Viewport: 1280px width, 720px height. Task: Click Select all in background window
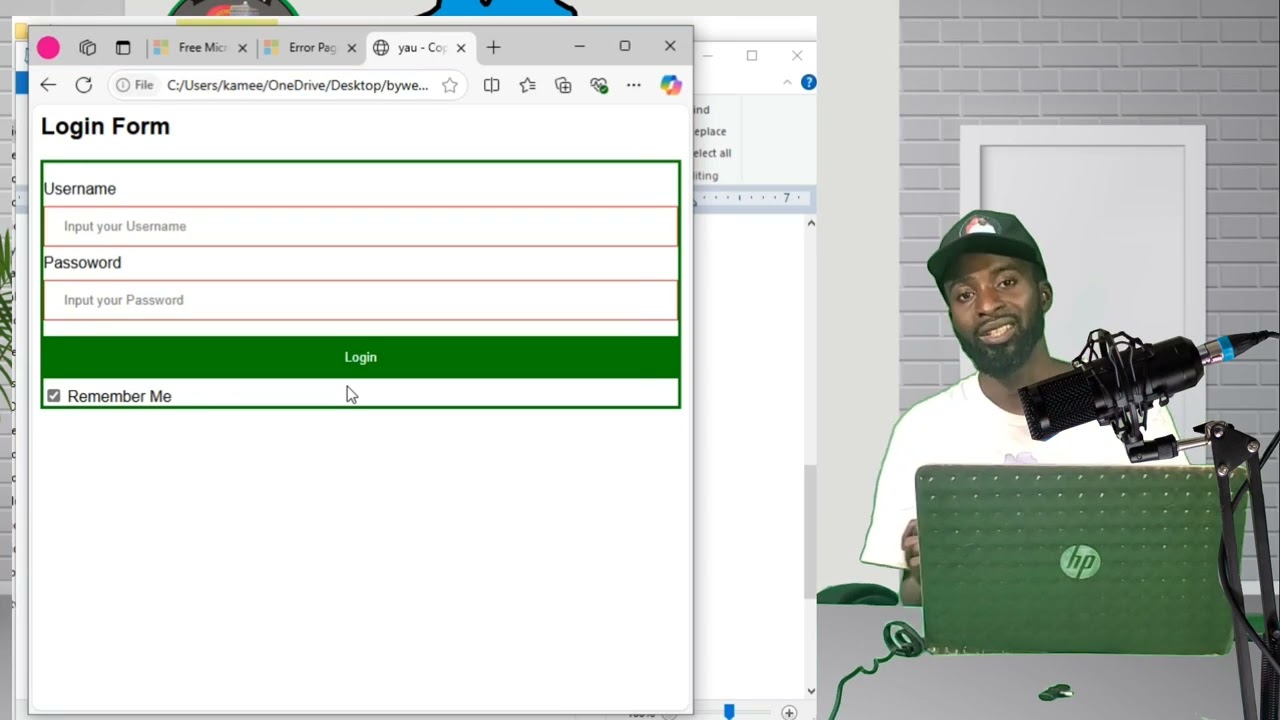pos(712,153)
